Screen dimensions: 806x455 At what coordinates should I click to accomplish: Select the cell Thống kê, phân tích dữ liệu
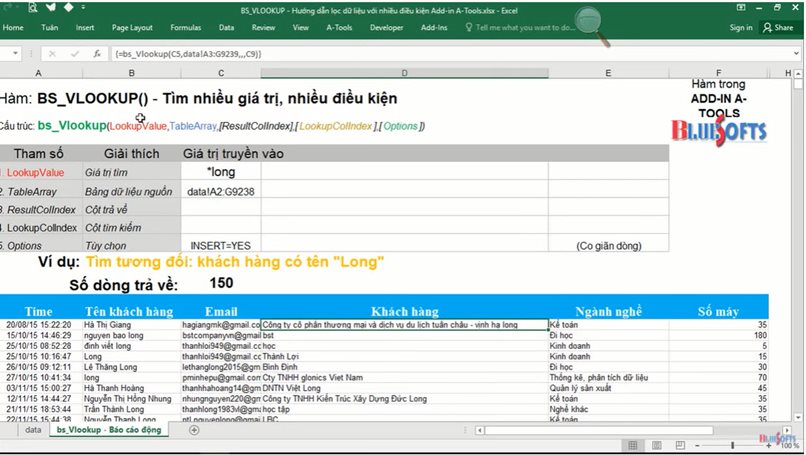click(x=609, y=377)
